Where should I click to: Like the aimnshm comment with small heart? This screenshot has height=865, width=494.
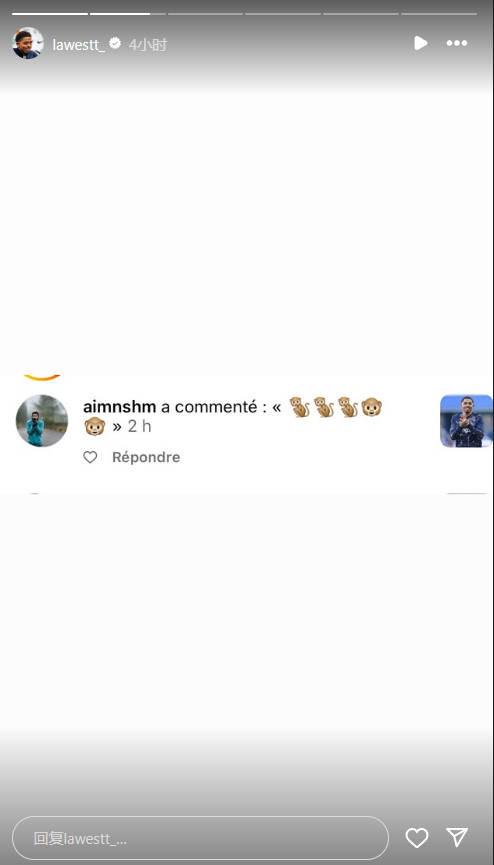(x=90, y=457)
